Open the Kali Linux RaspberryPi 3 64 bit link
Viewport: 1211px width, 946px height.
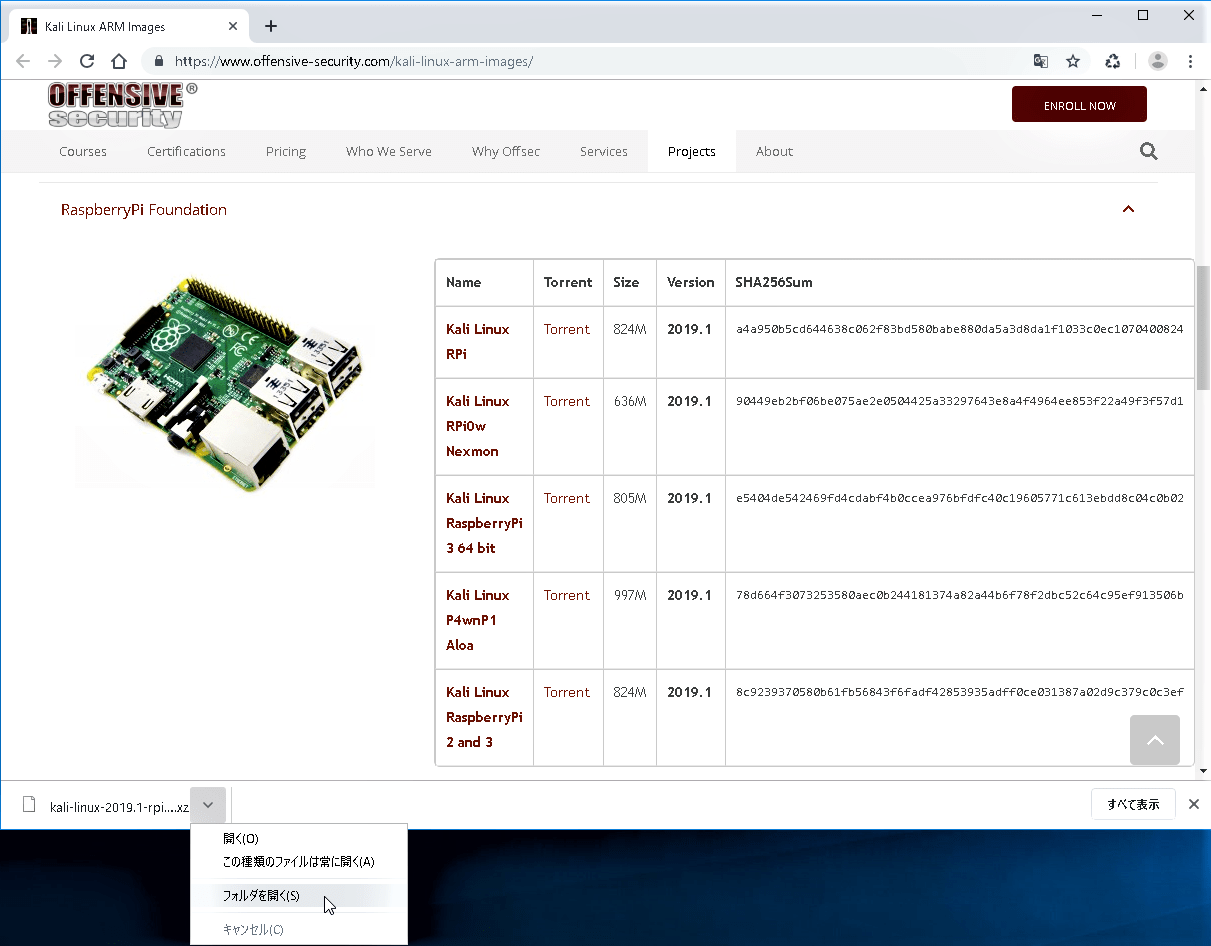pos(484,523)
